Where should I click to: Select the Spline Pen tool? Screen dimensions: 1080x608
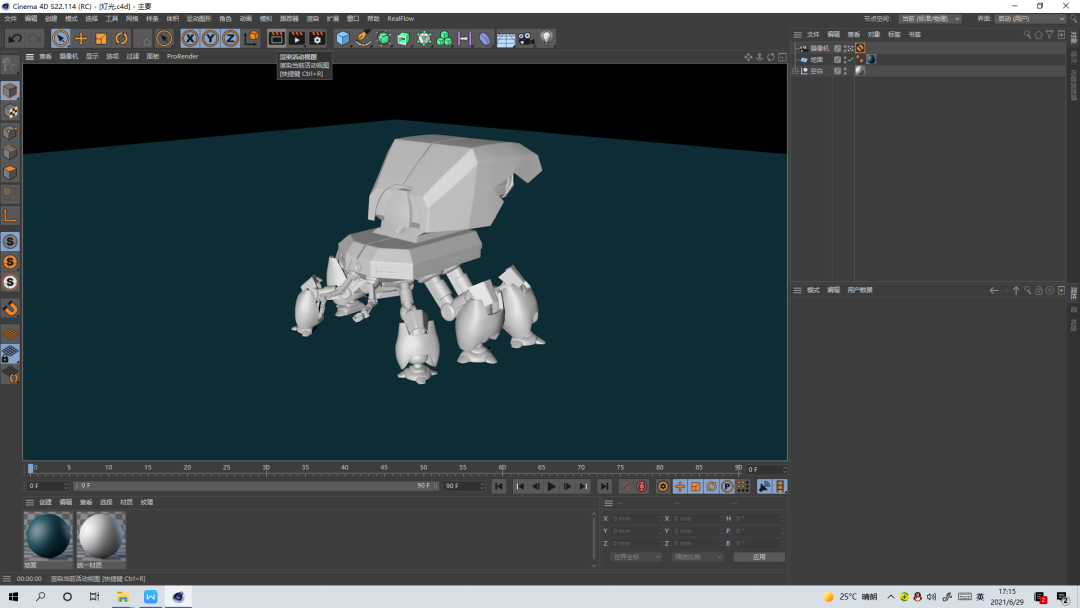[363, 39]
